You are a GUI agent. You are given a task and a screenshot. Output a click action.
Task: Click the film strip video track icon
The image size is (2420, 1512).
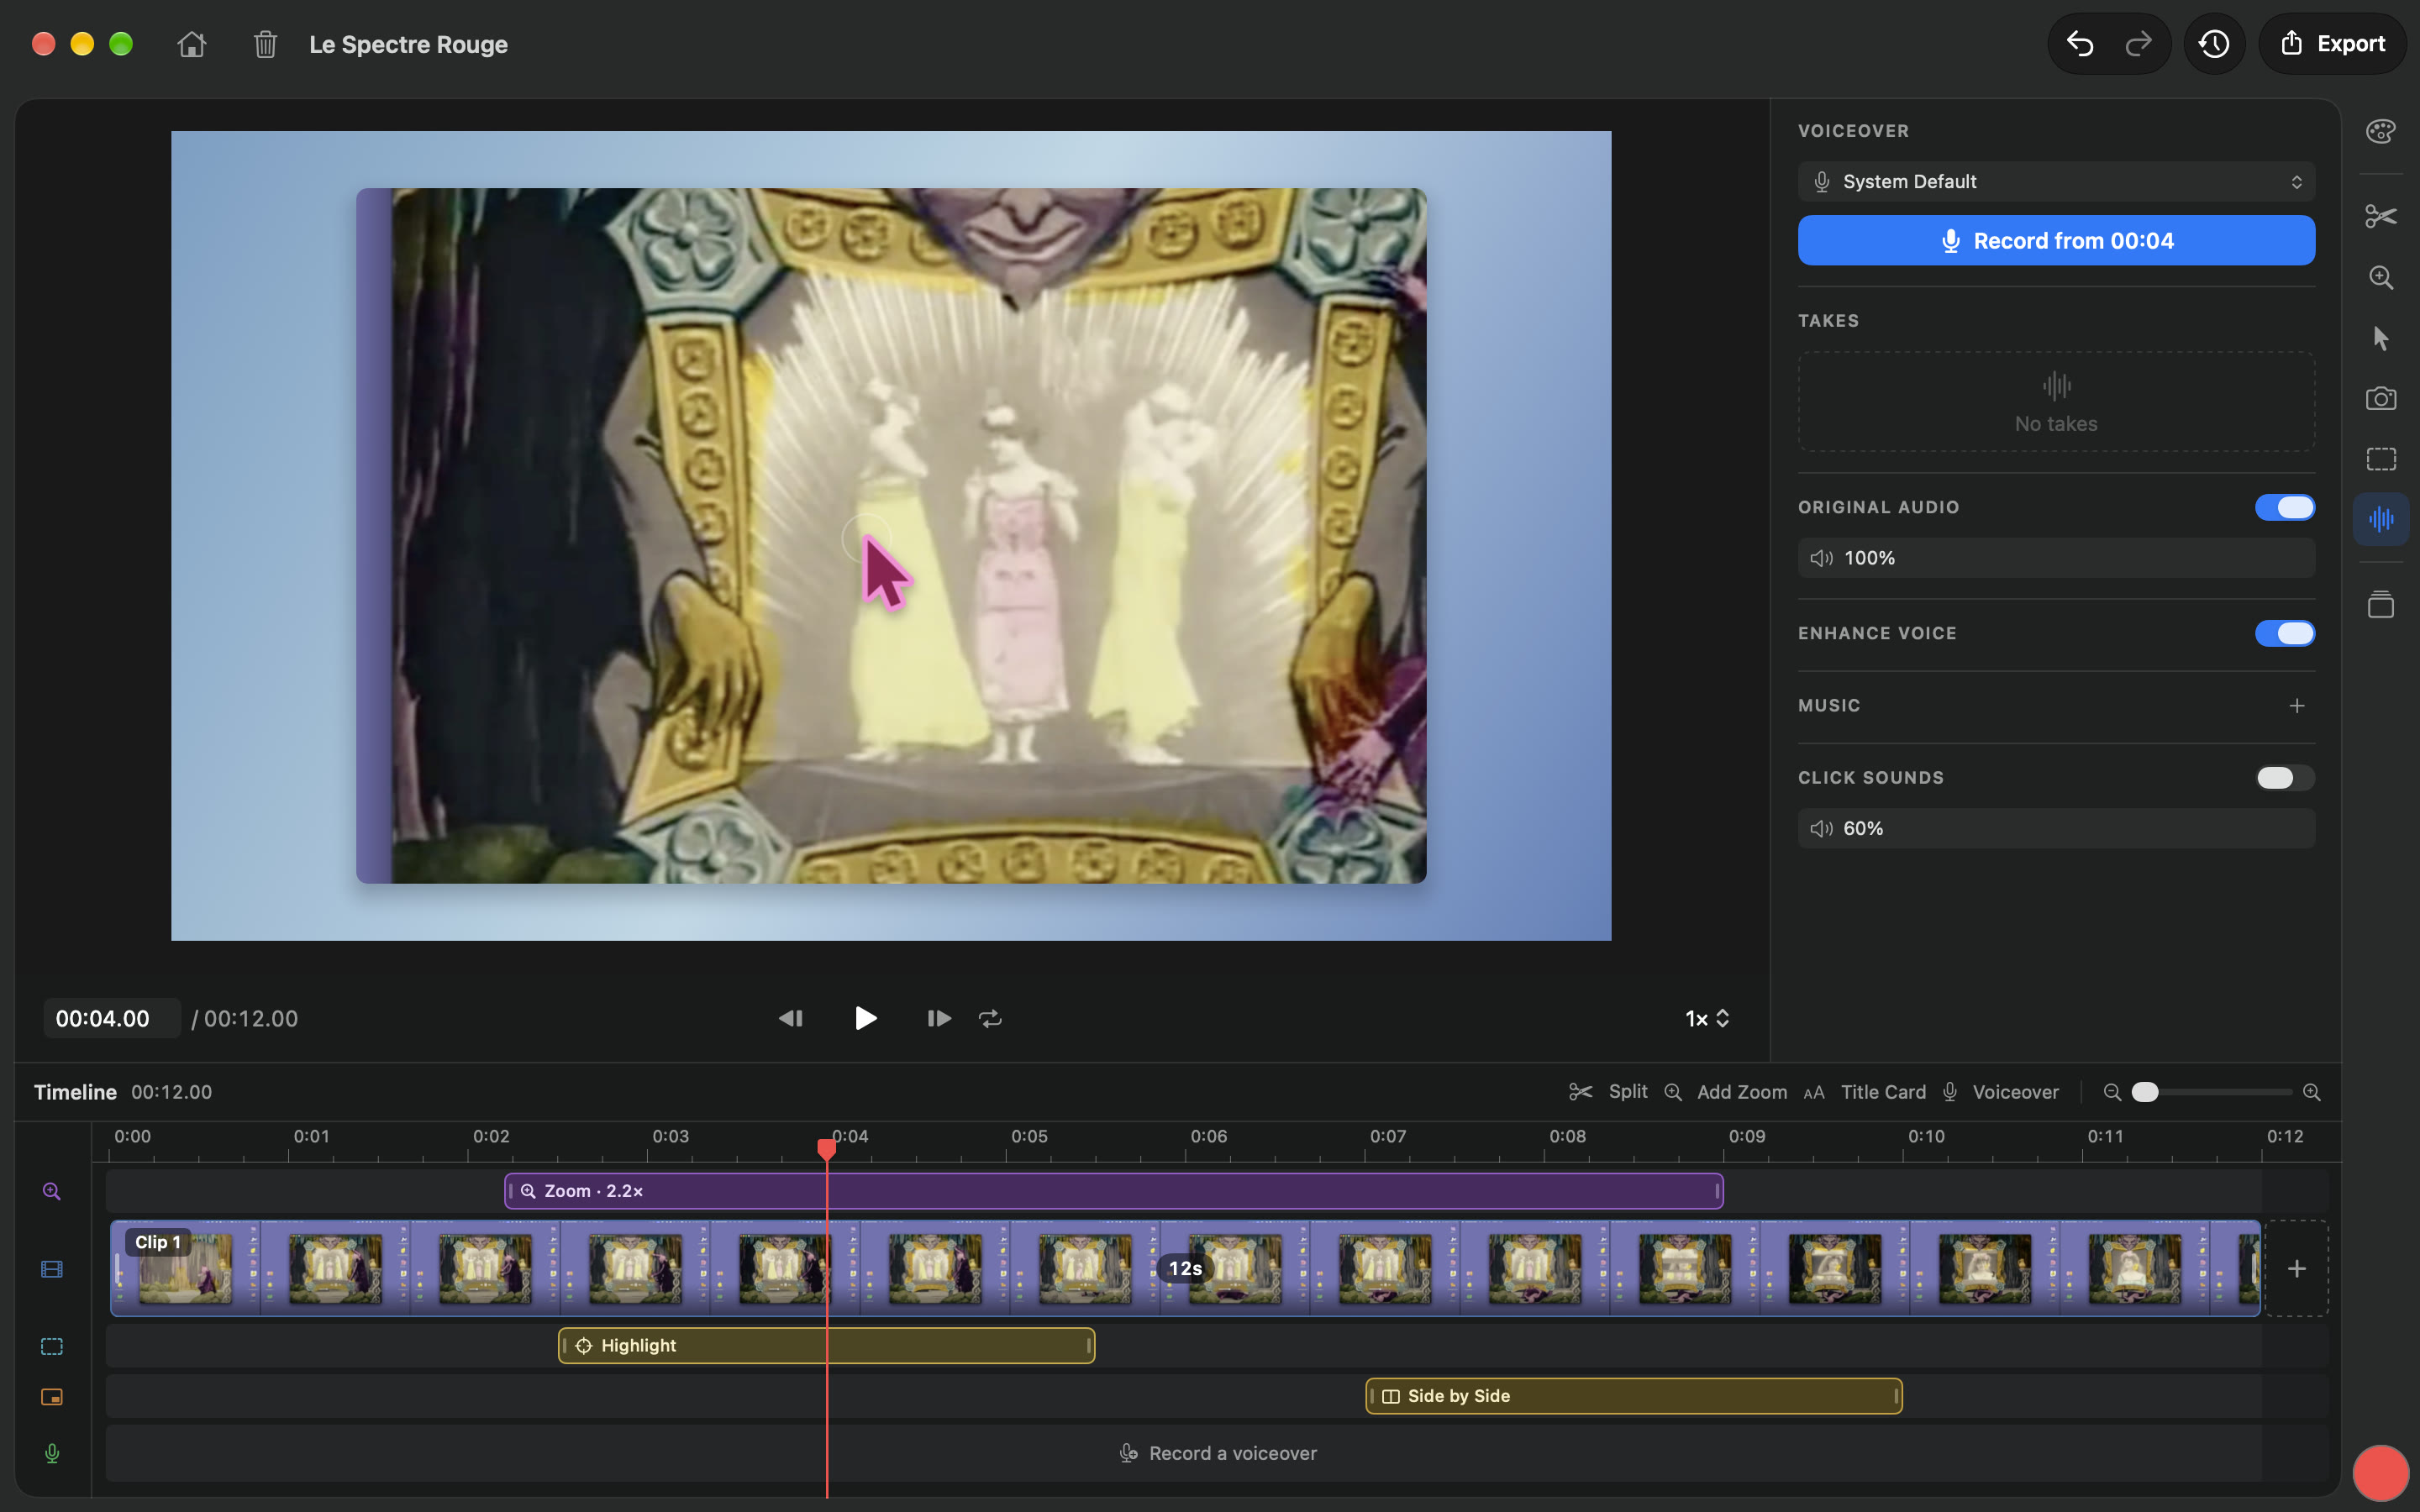52,1269
